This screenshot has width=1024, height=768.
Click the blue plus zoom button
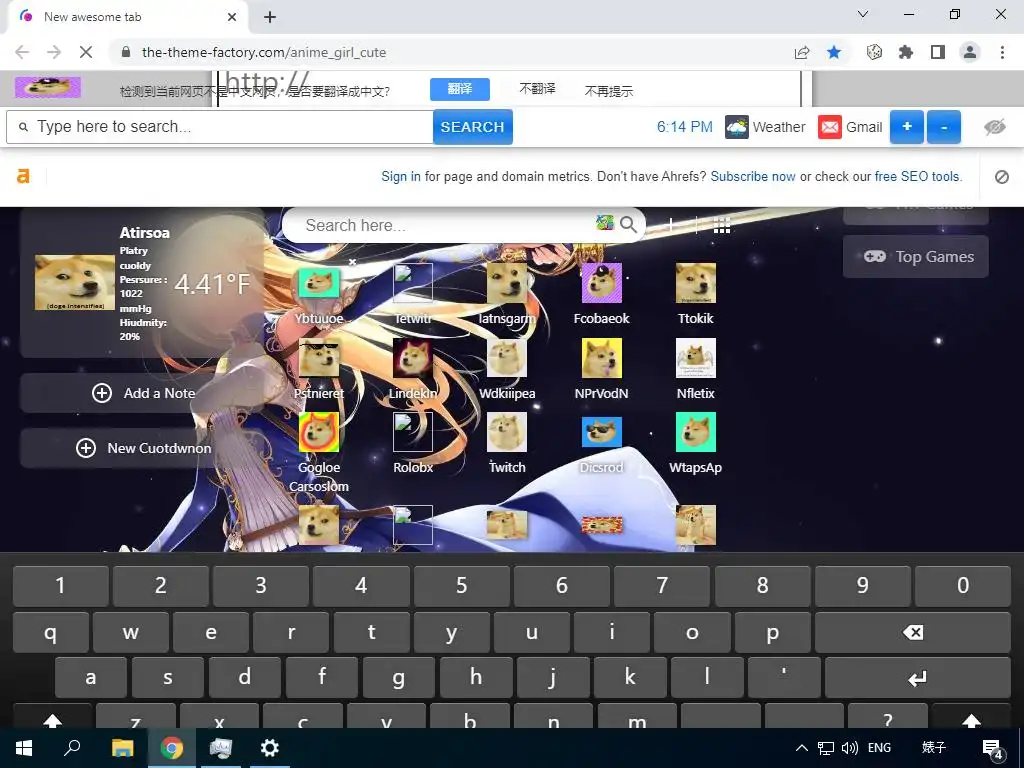(906, 127)
